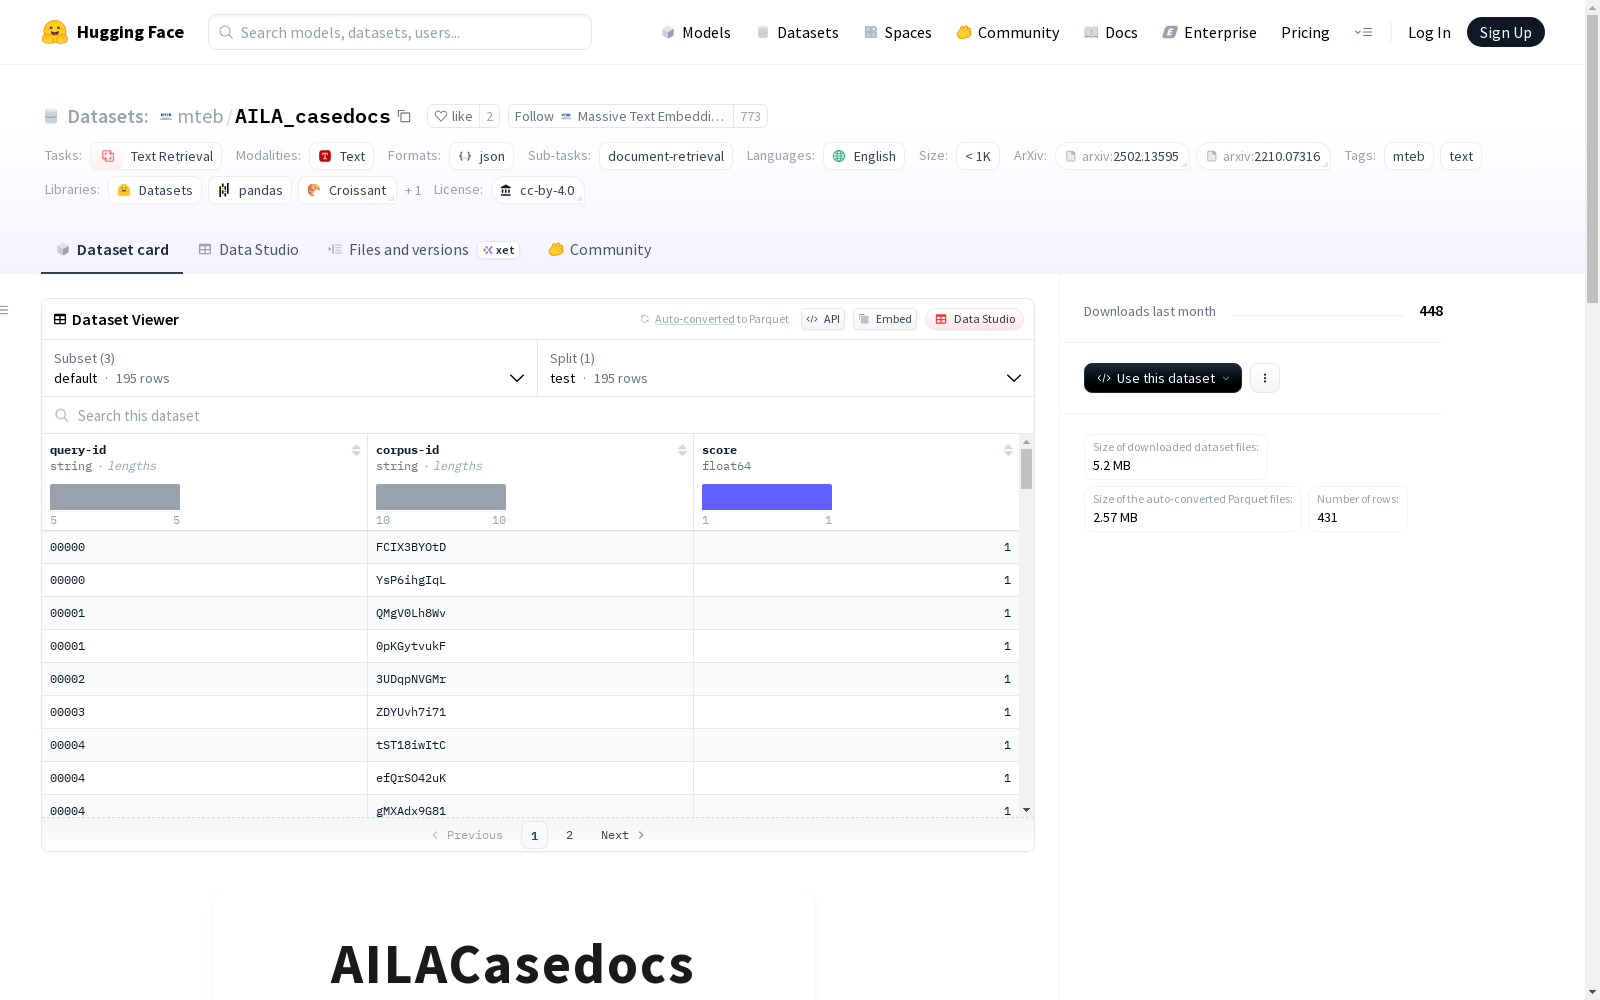Image resolution: width=1600 pixels, height=1000 pixels.
Task: Select the 00003 query-id cell
Action: coord(204,712)
